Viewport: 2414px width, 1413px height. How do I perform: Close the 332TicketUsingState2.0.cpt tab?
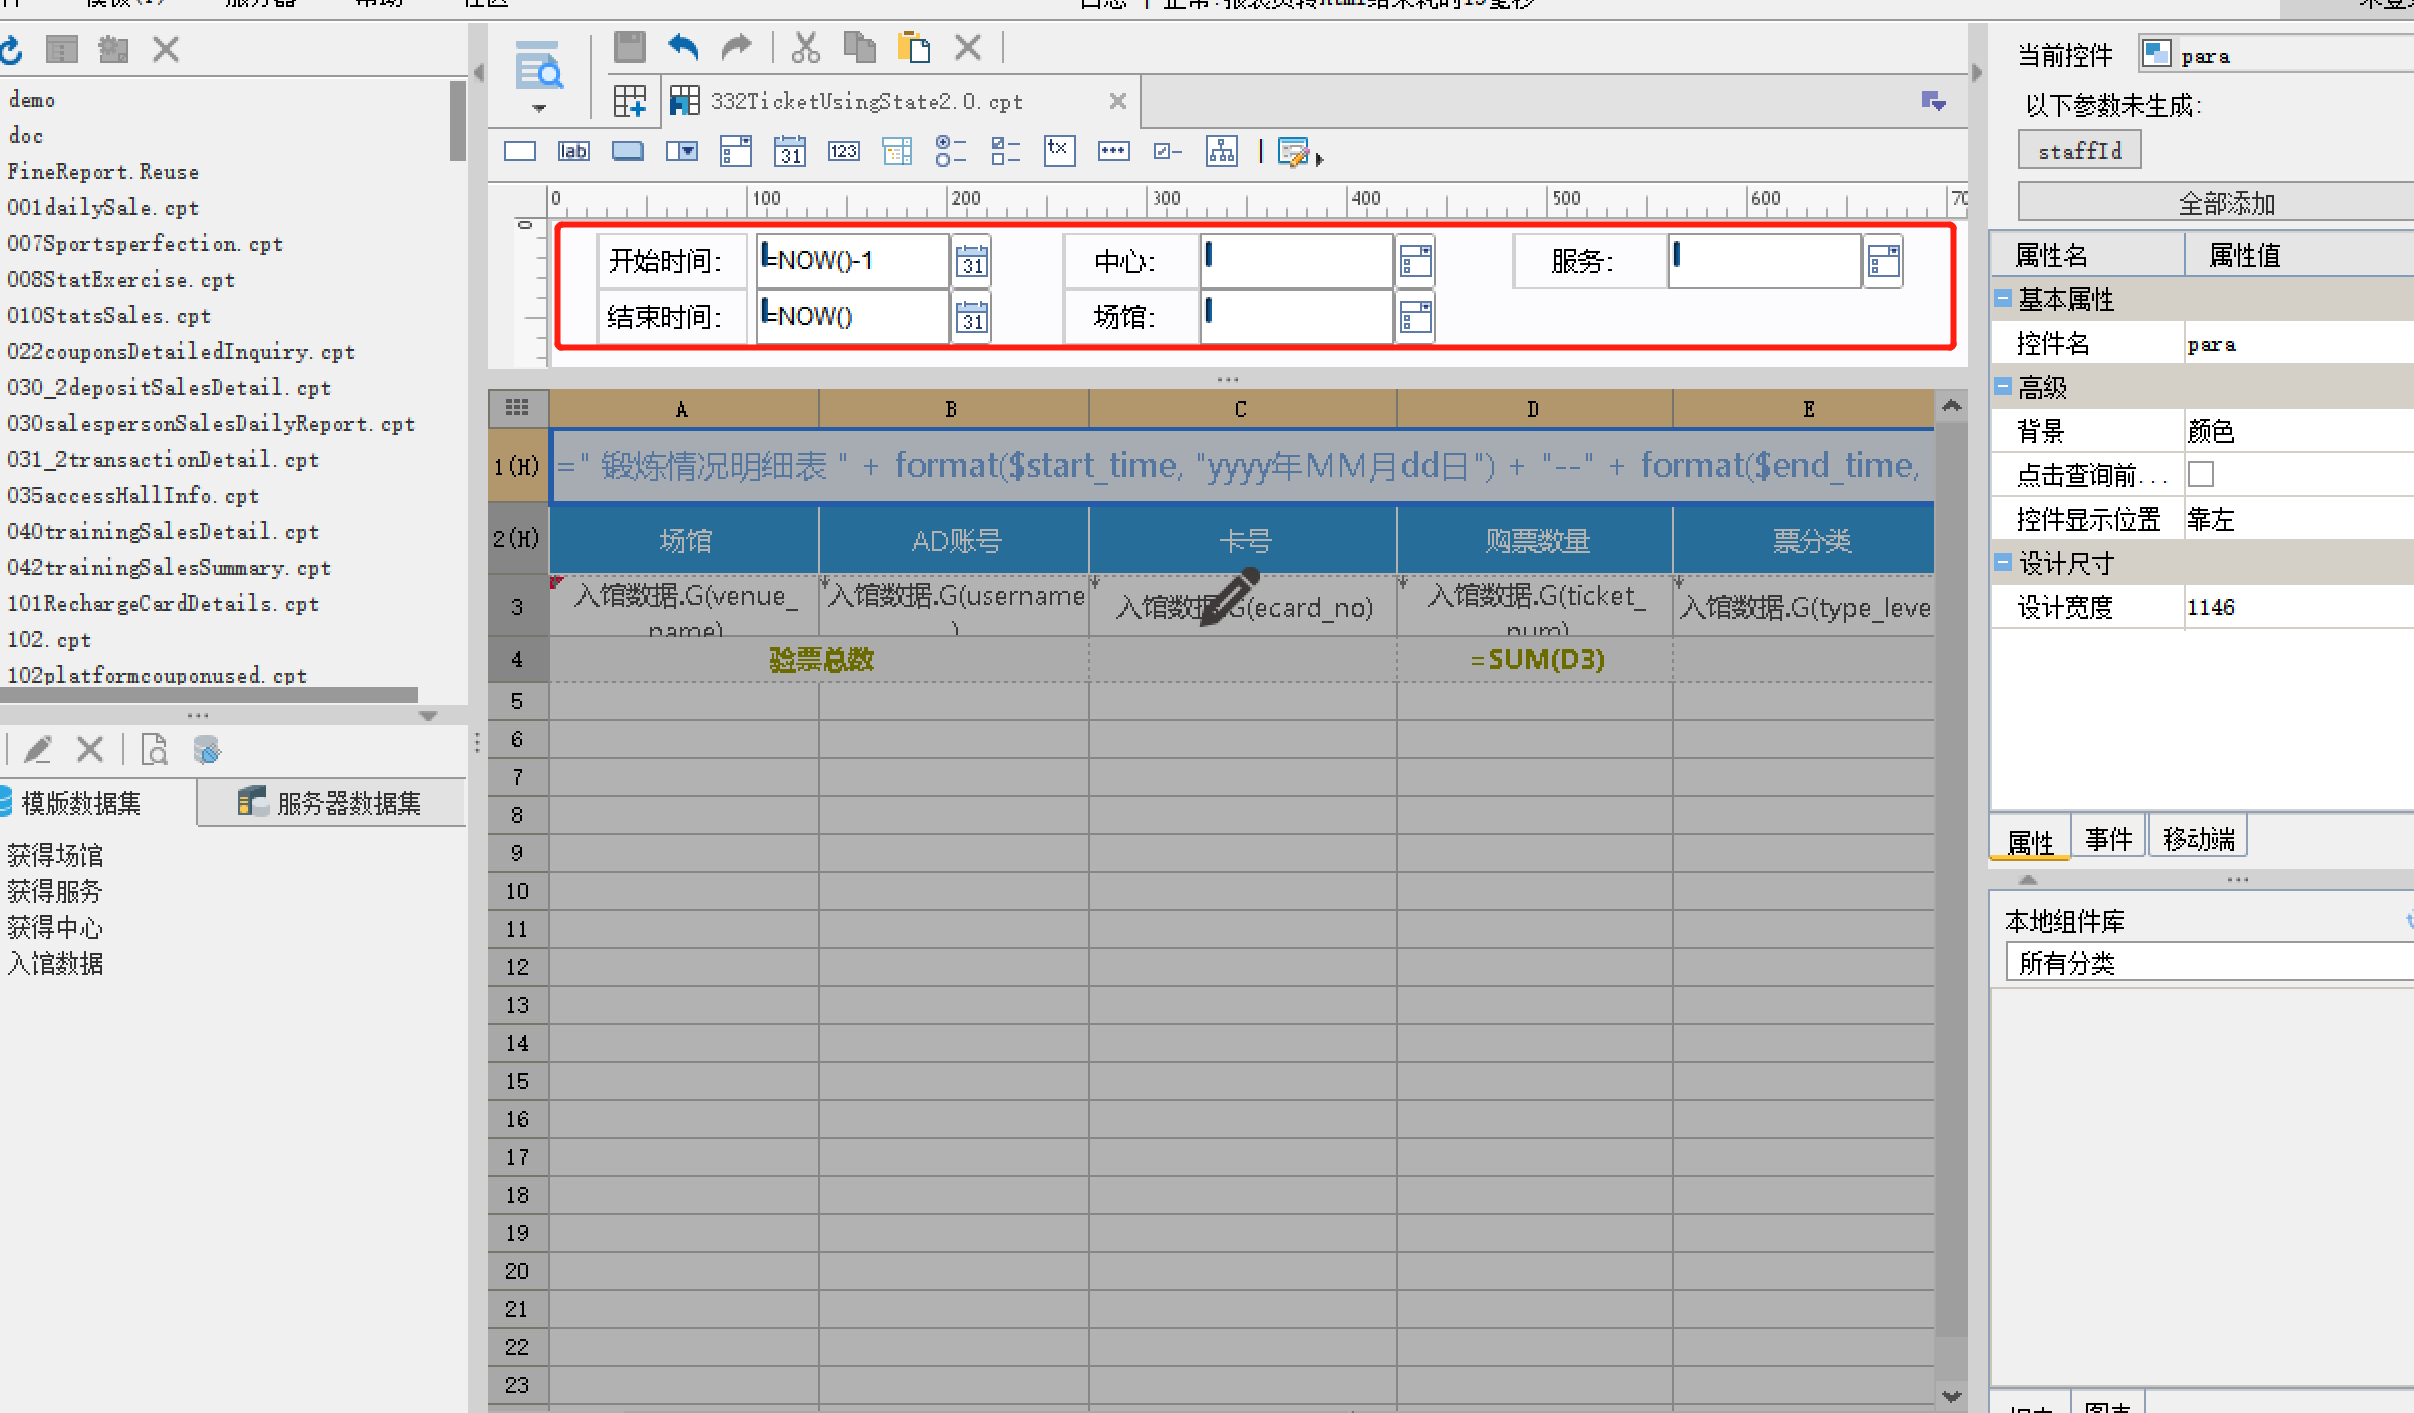(x=1118, y=101)
